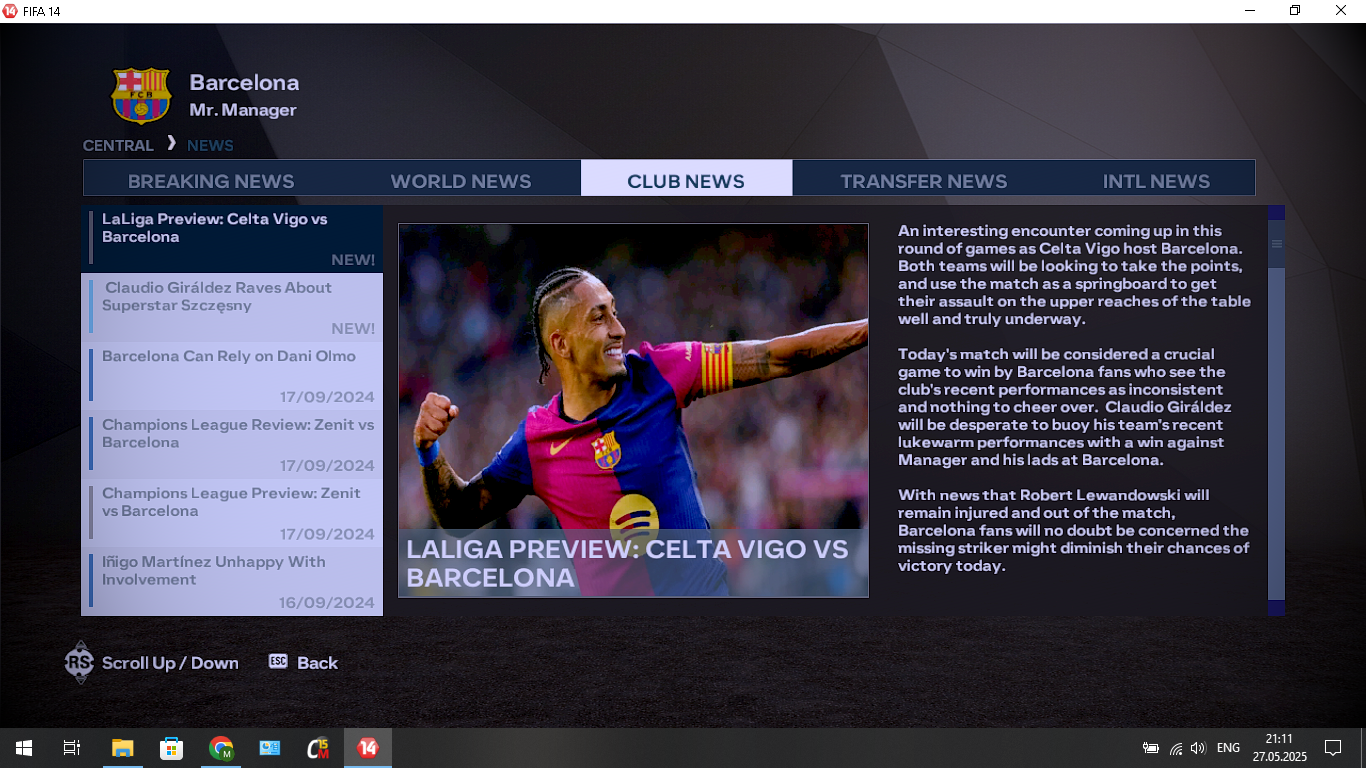Click the Mr. Manager name text
The image size is (1366, 768).
tap(243, 110)
